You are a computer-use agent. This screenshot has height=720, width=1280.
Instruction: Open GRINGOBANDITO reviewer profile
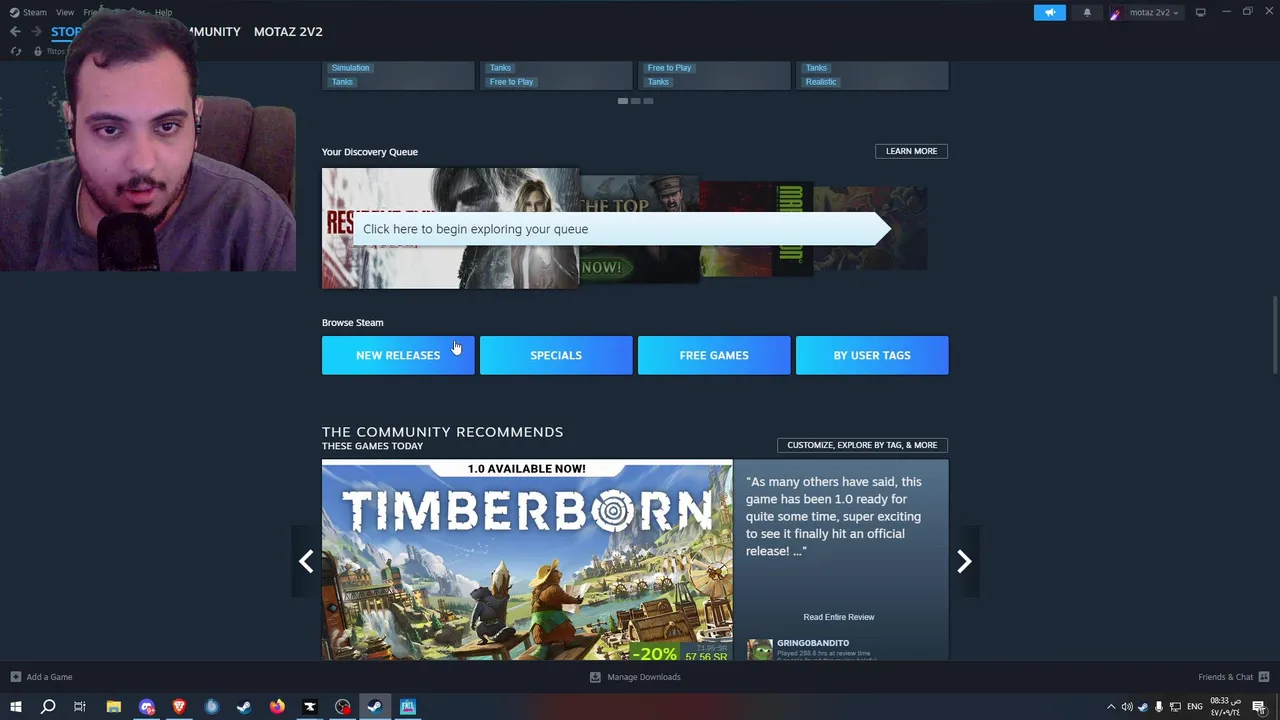tap(813, 643)
